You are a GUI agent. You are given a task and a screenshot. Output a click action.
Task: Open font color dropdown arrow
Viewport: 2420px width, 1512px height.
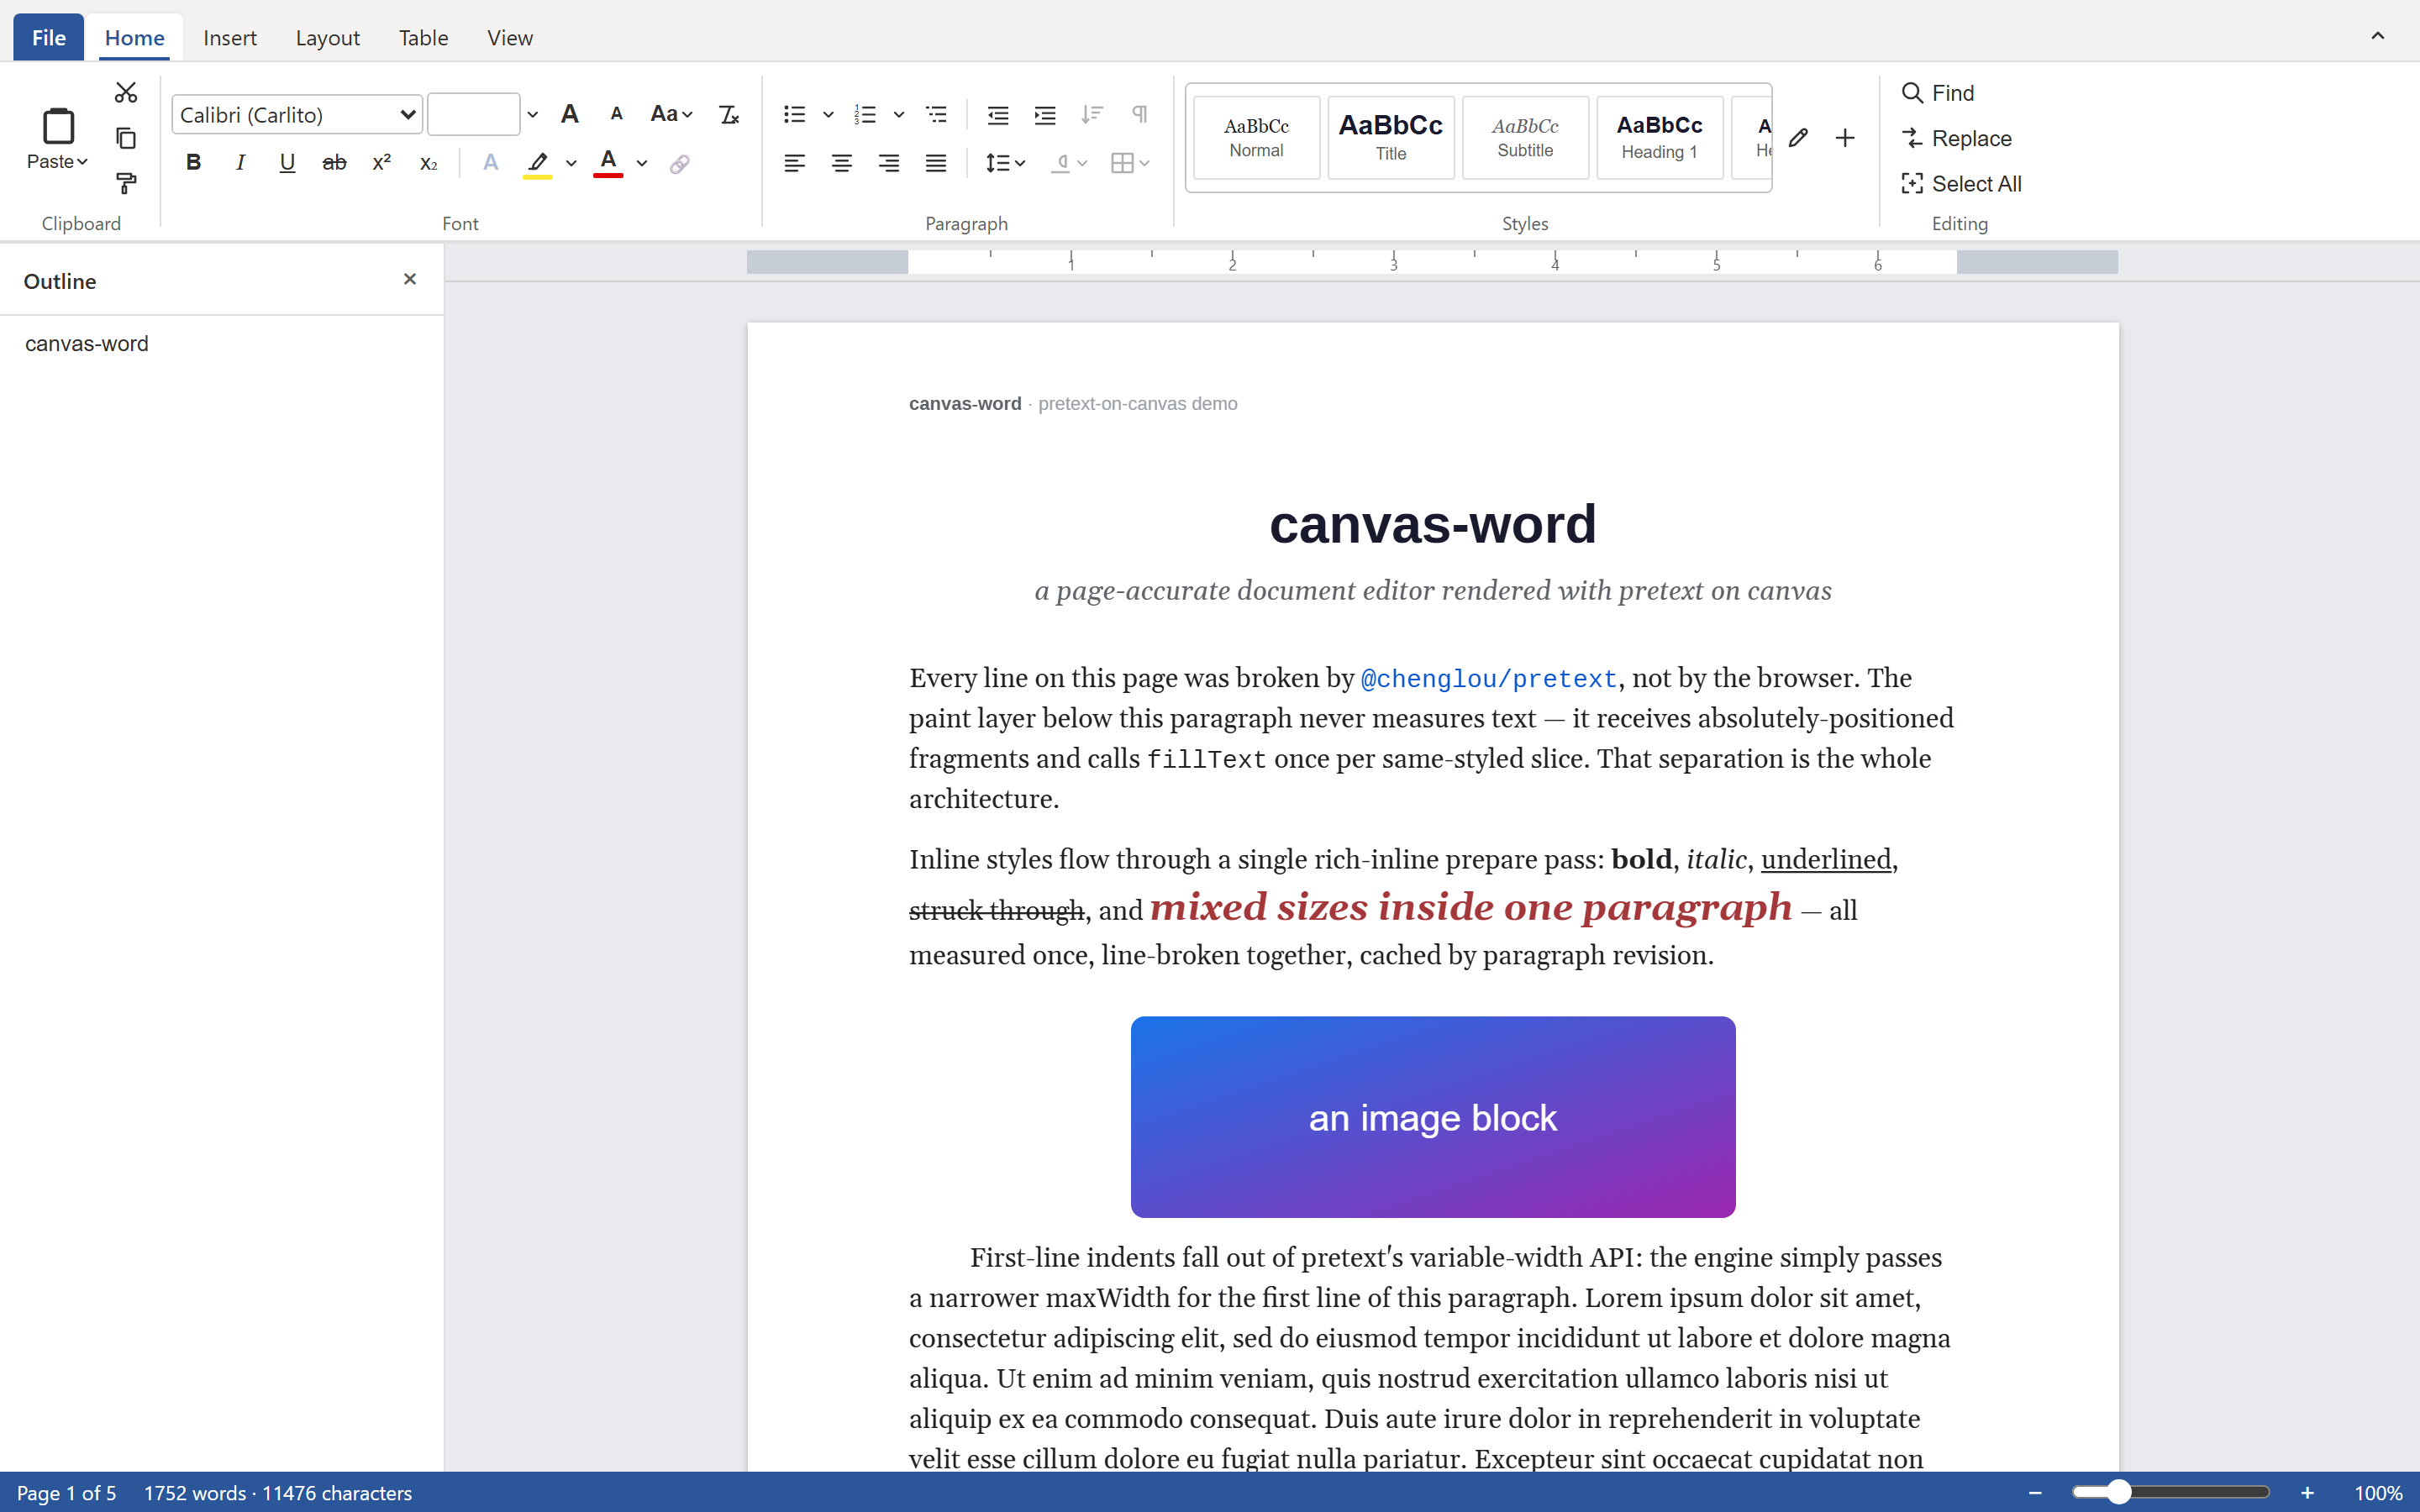coord(642,163)
